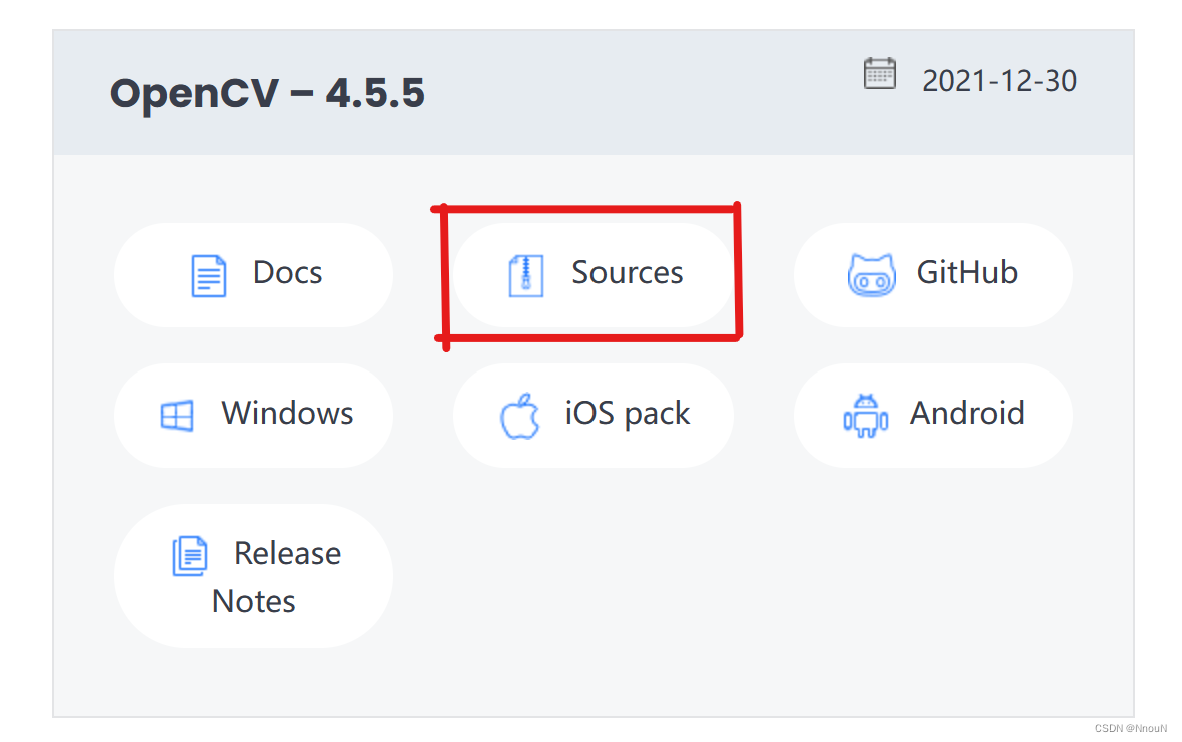1182x742 pixels.
Task: Click the 2021-12-30 release date text
Action: (1000, 81)
